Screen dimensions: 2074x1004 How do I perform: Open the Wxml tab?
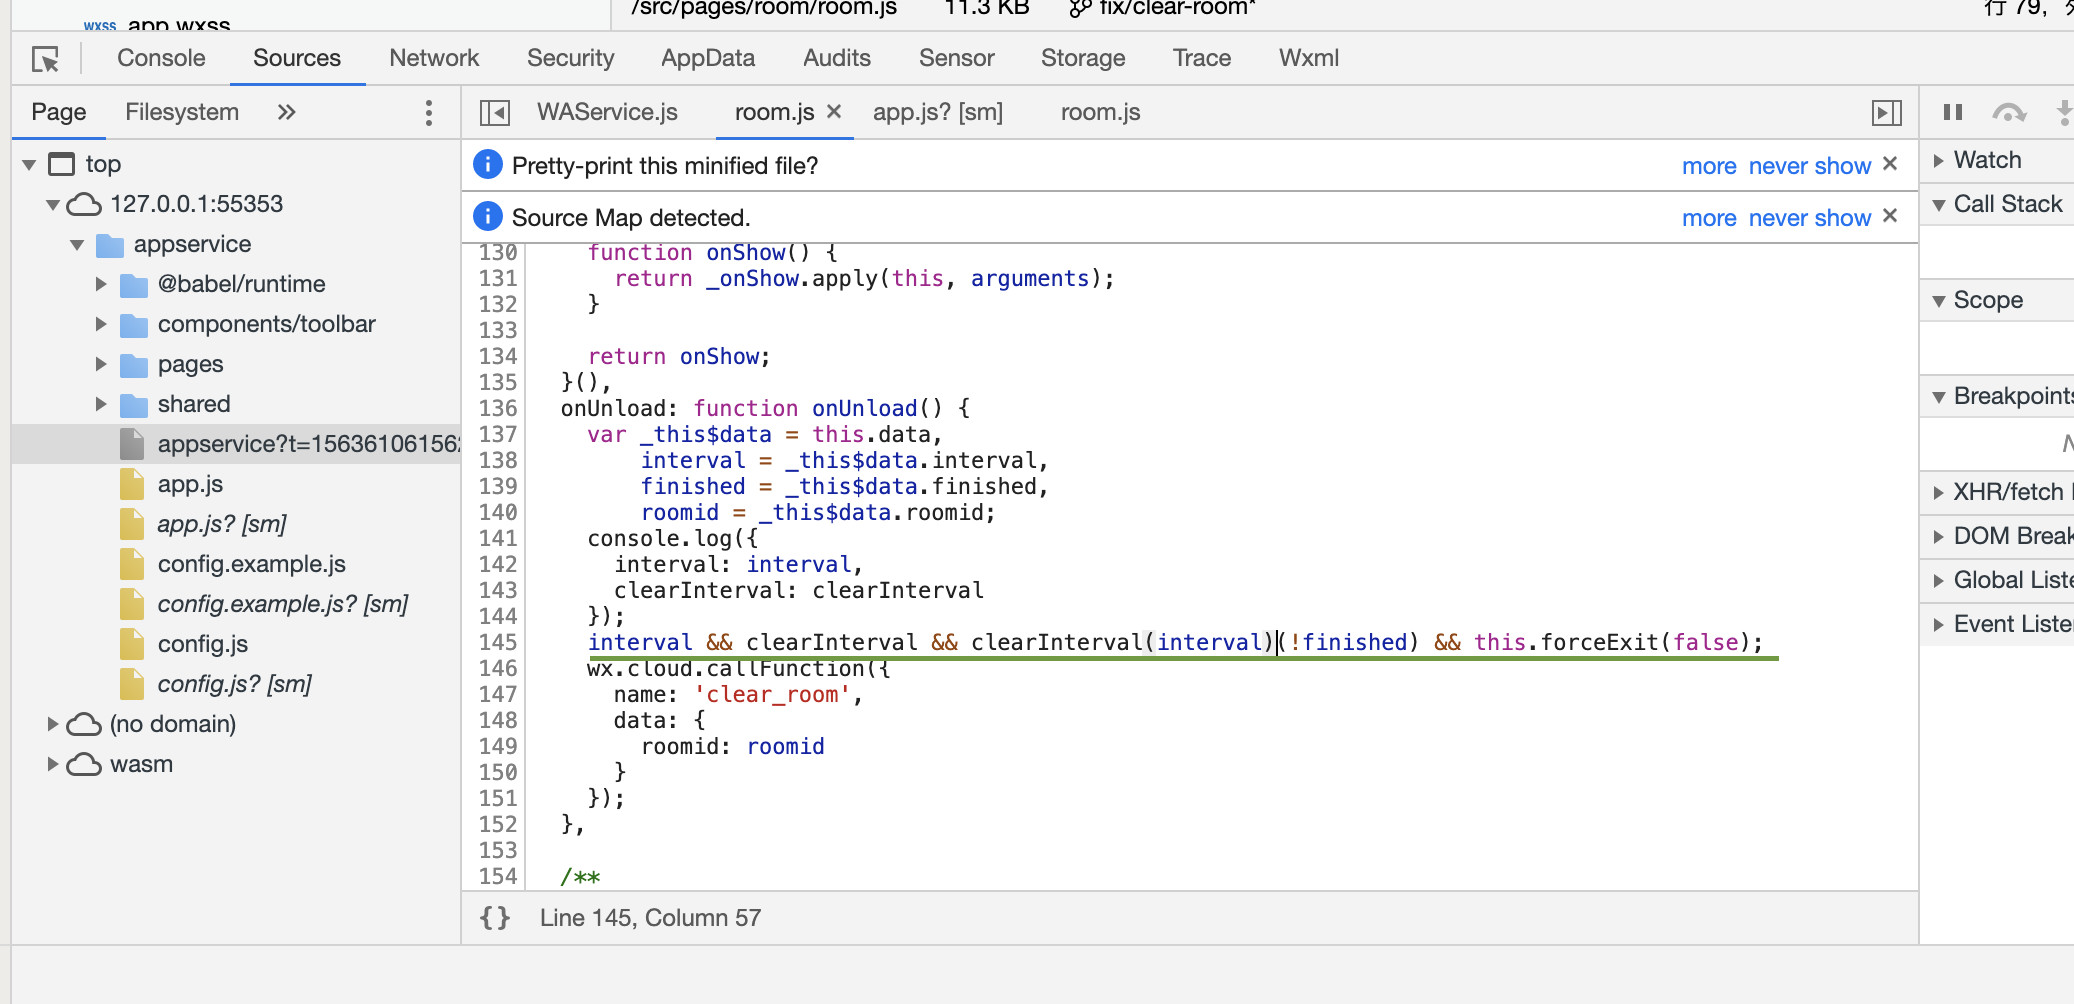[1309, 58]
